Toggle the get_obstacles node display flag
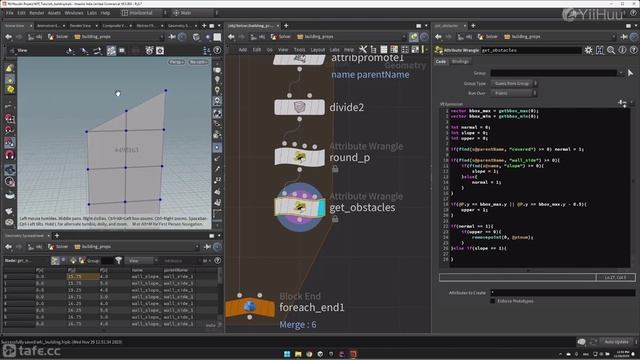640x360 pixels. click(x=322, y=207)
